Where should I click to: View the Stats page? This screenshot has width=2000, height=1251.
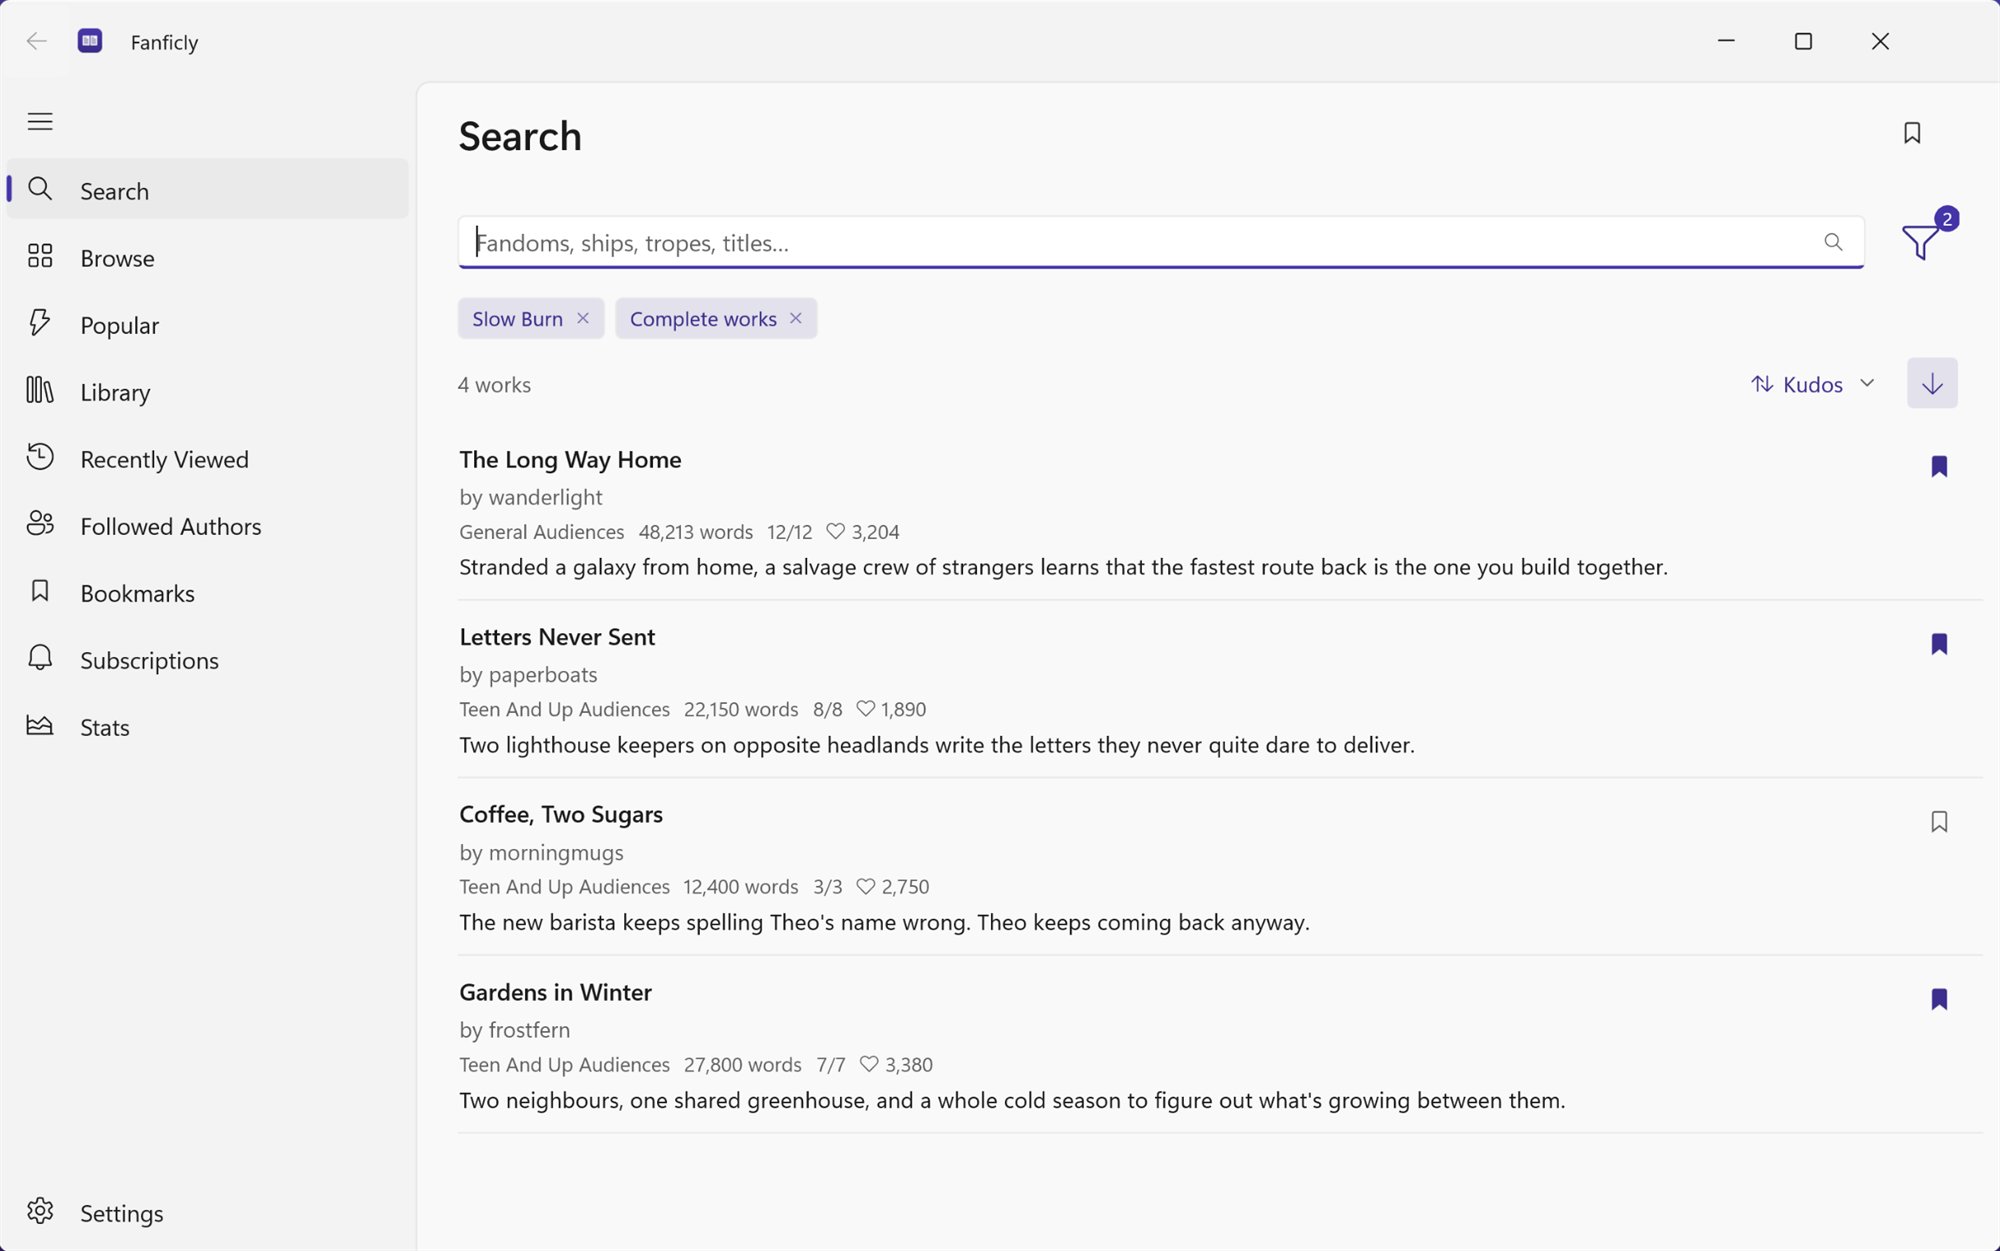[207, 726]
